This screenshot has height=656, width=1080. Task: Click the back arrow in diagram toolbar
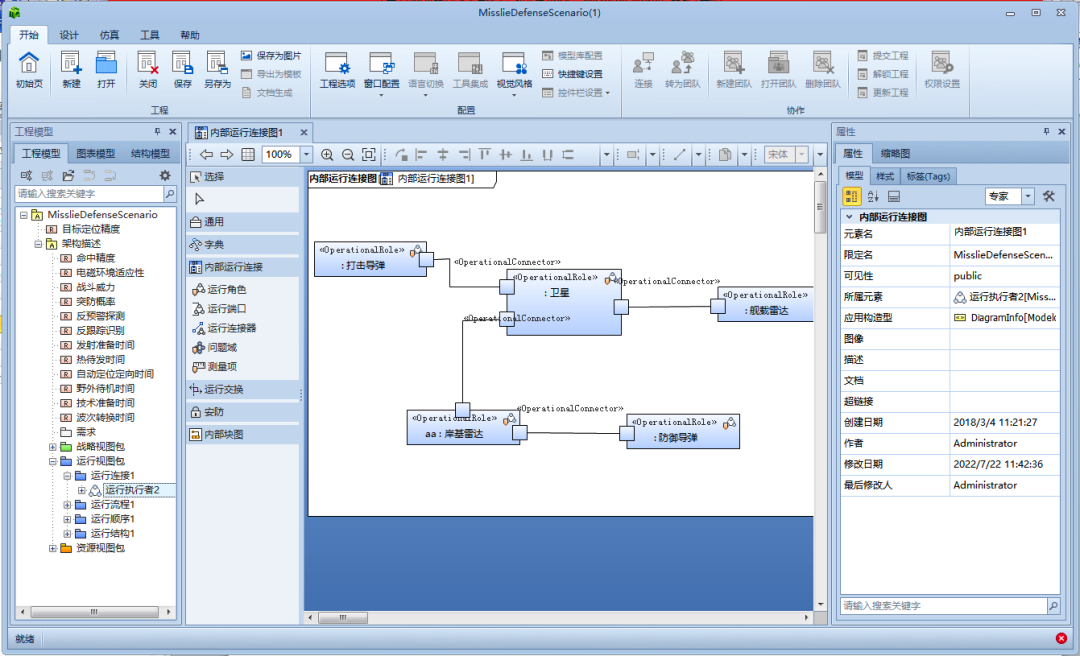tap(206, 154)
